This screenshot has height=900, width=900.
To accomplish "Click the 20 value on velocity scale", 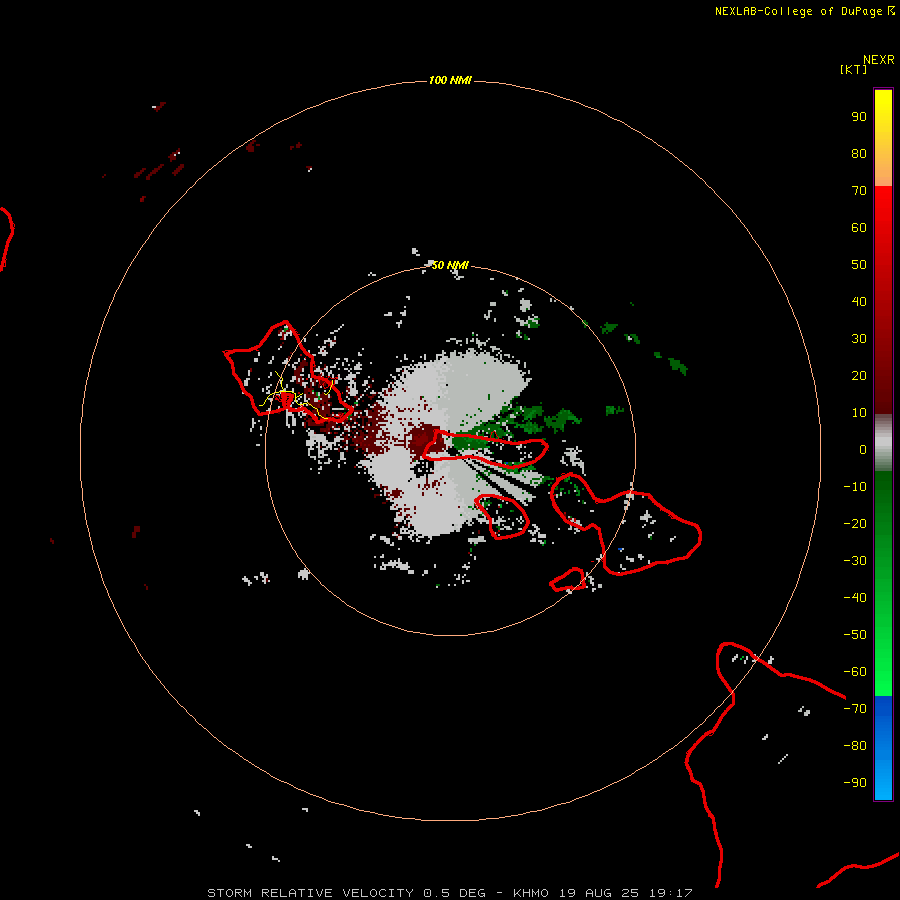I will click(x=859, y=376).
